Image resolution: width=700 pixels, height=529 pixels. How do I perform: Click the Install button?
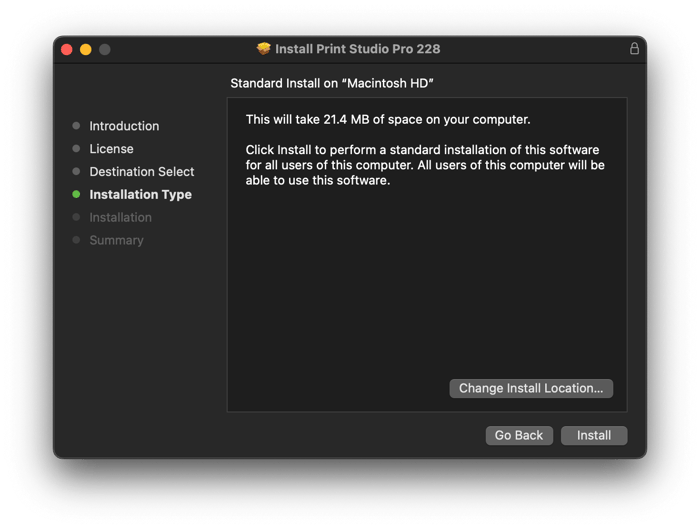594,435
